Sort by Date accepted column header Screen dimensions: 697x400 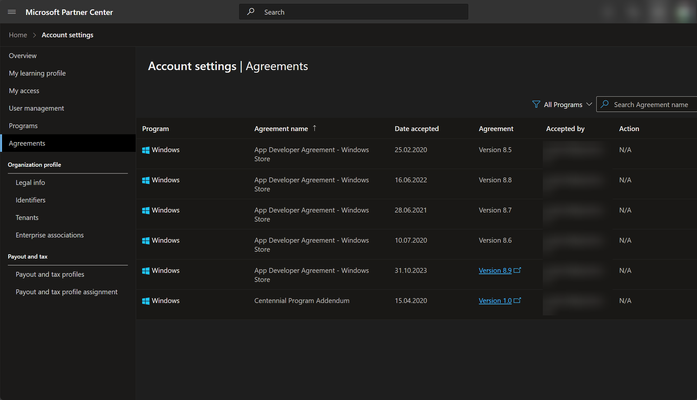pyautogui.click(x=417, y=129)
